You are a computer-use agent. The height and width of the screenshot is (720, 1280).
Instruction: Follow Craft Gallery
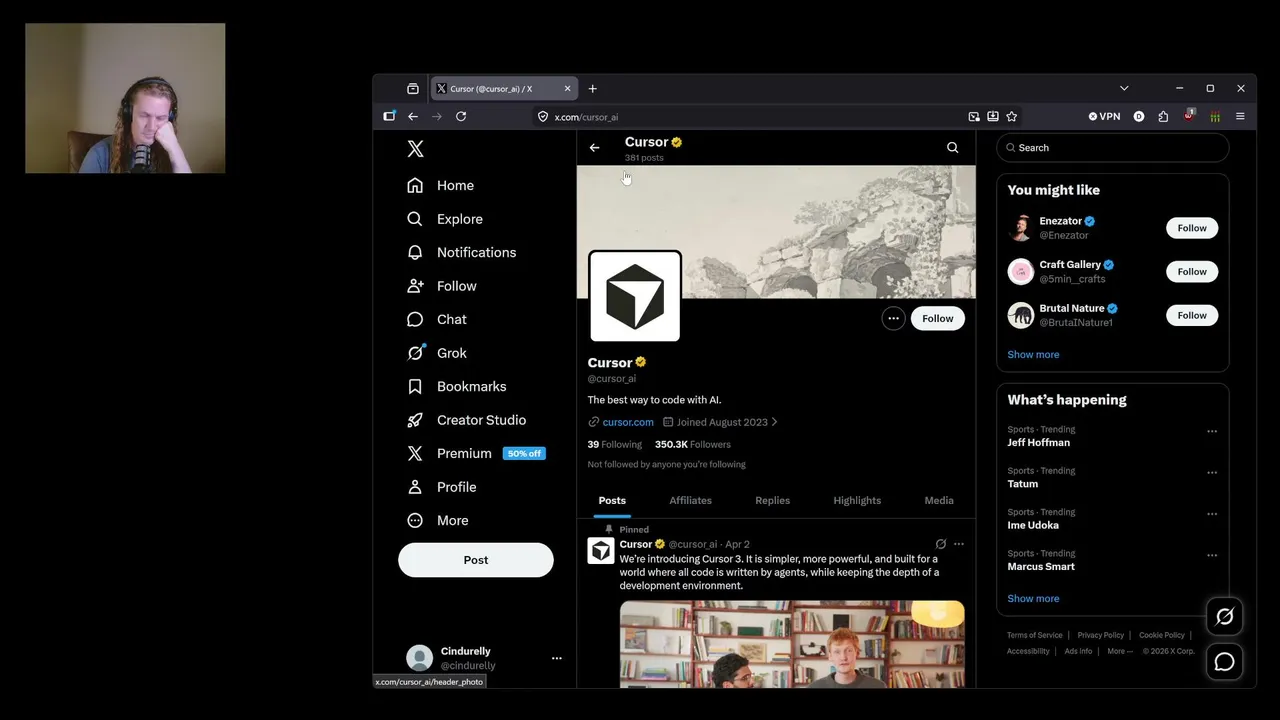point(1192,272)
